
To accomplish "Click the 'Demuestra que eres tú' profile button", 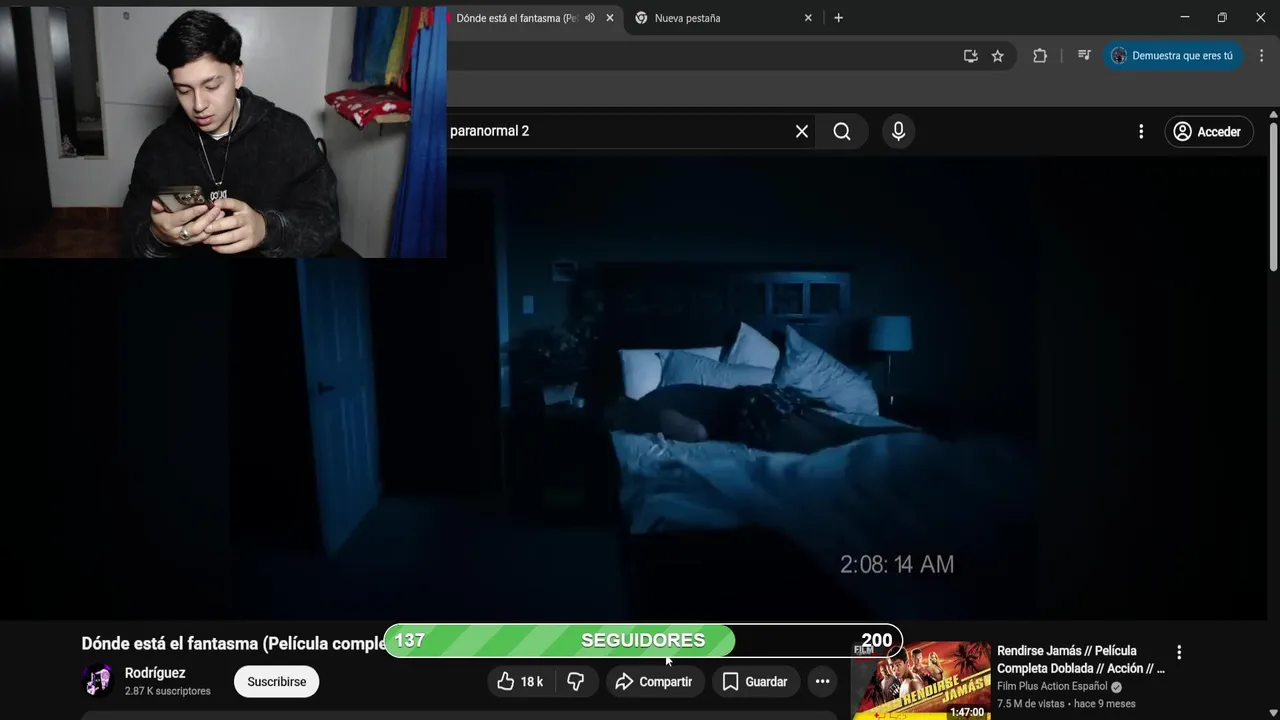I will point(1173,56).
